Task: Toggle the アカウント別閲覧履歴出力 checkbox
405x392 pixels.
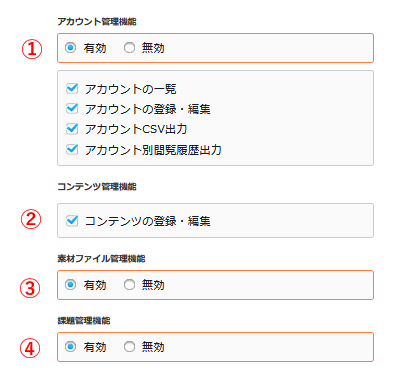Action: (x=72, y=149)
